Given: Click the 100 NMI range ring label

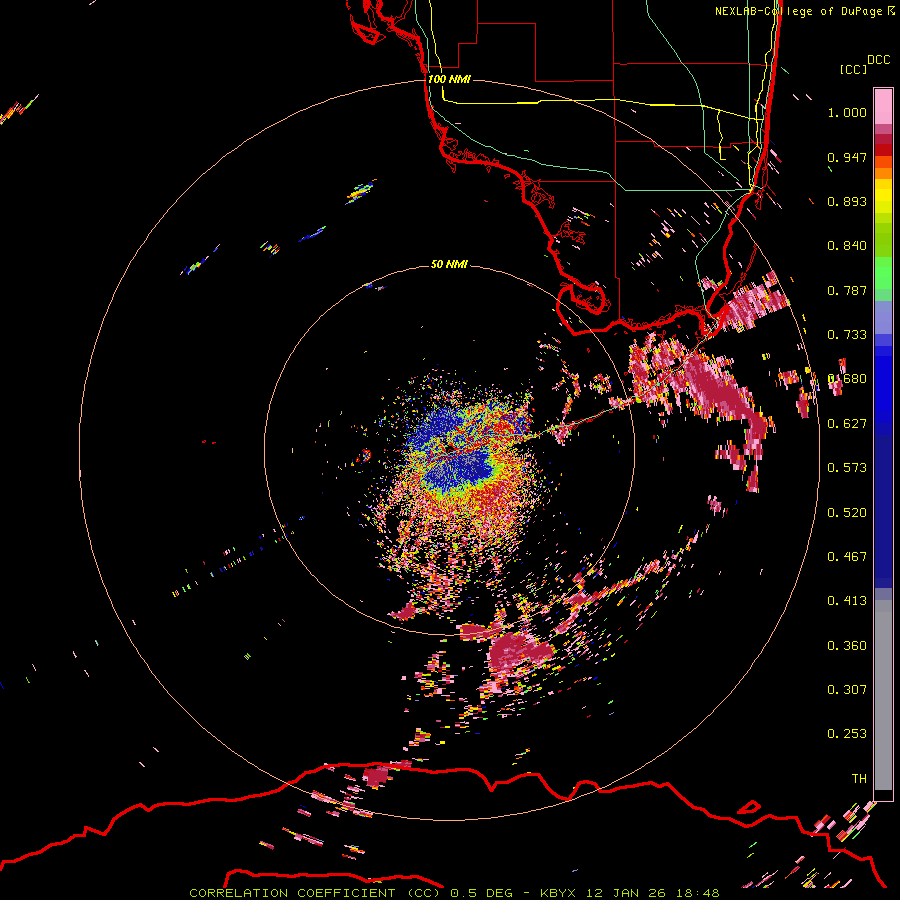Looking at the screenshot, I should click(449, 79).
